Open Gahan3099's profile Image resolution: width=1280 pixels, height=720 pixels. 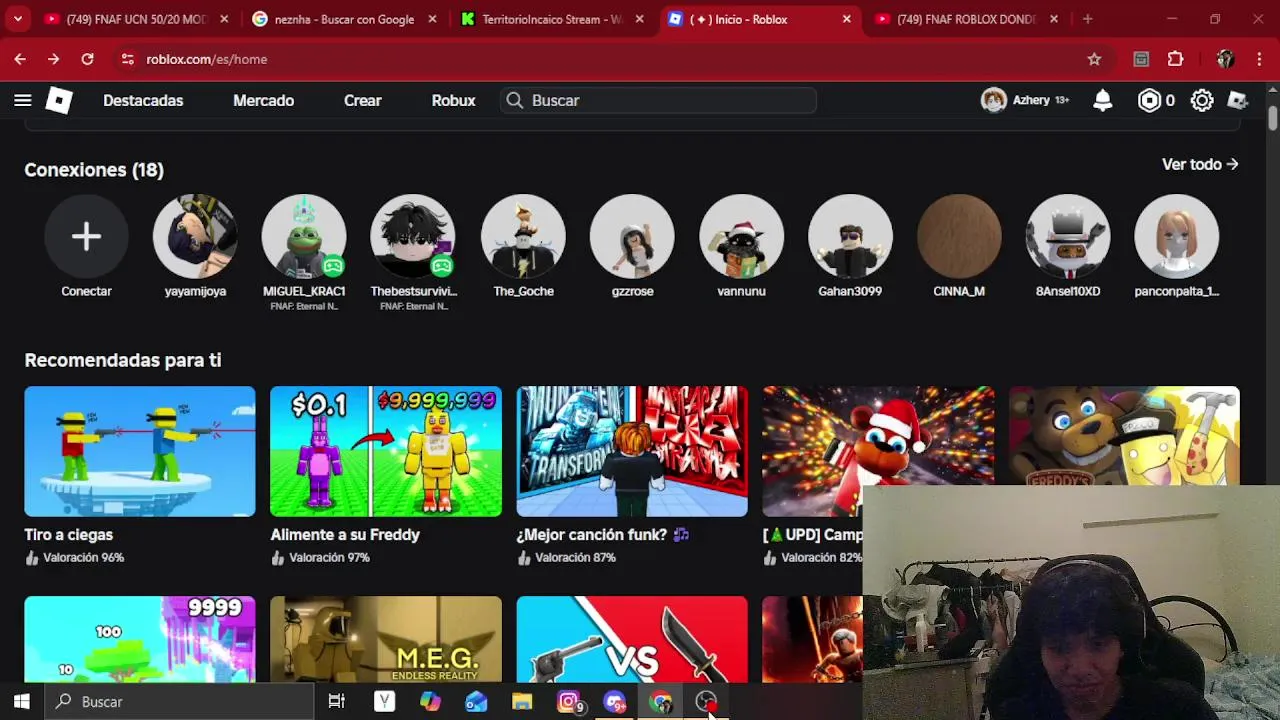(x=850, y=236)
